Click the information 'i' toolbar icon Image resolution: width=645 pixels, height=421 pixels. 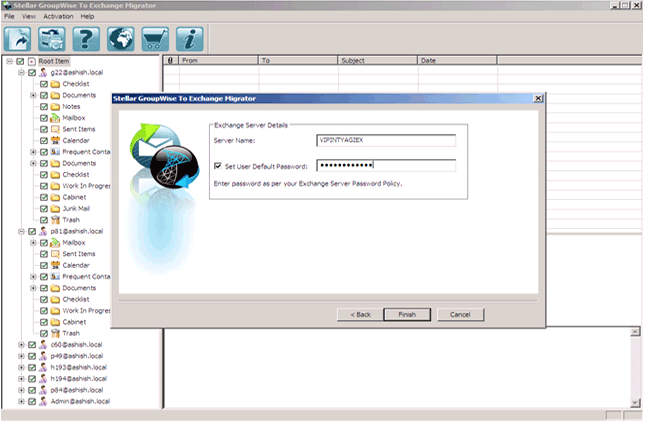point(190,39)
